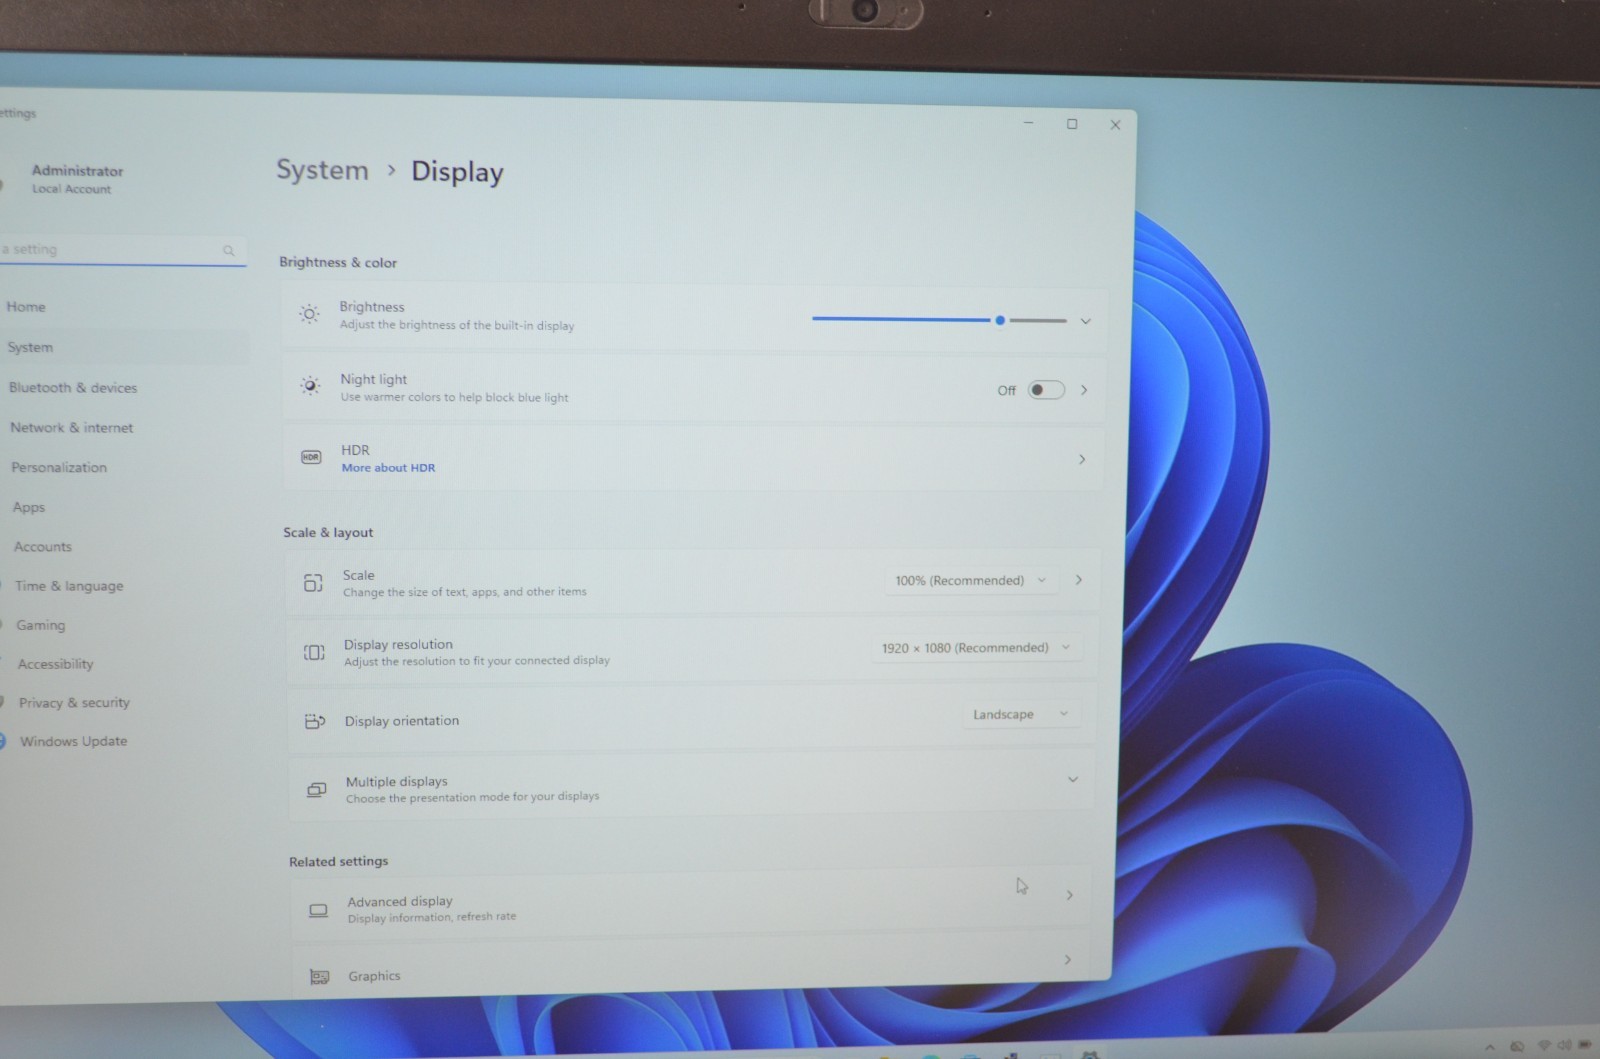Maximize the Settings window

point(1072,124)
